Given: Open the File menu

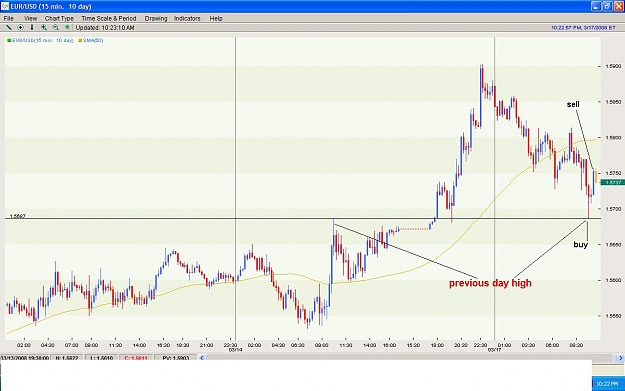Looking at the screenshot, I should tap(8, 18).
